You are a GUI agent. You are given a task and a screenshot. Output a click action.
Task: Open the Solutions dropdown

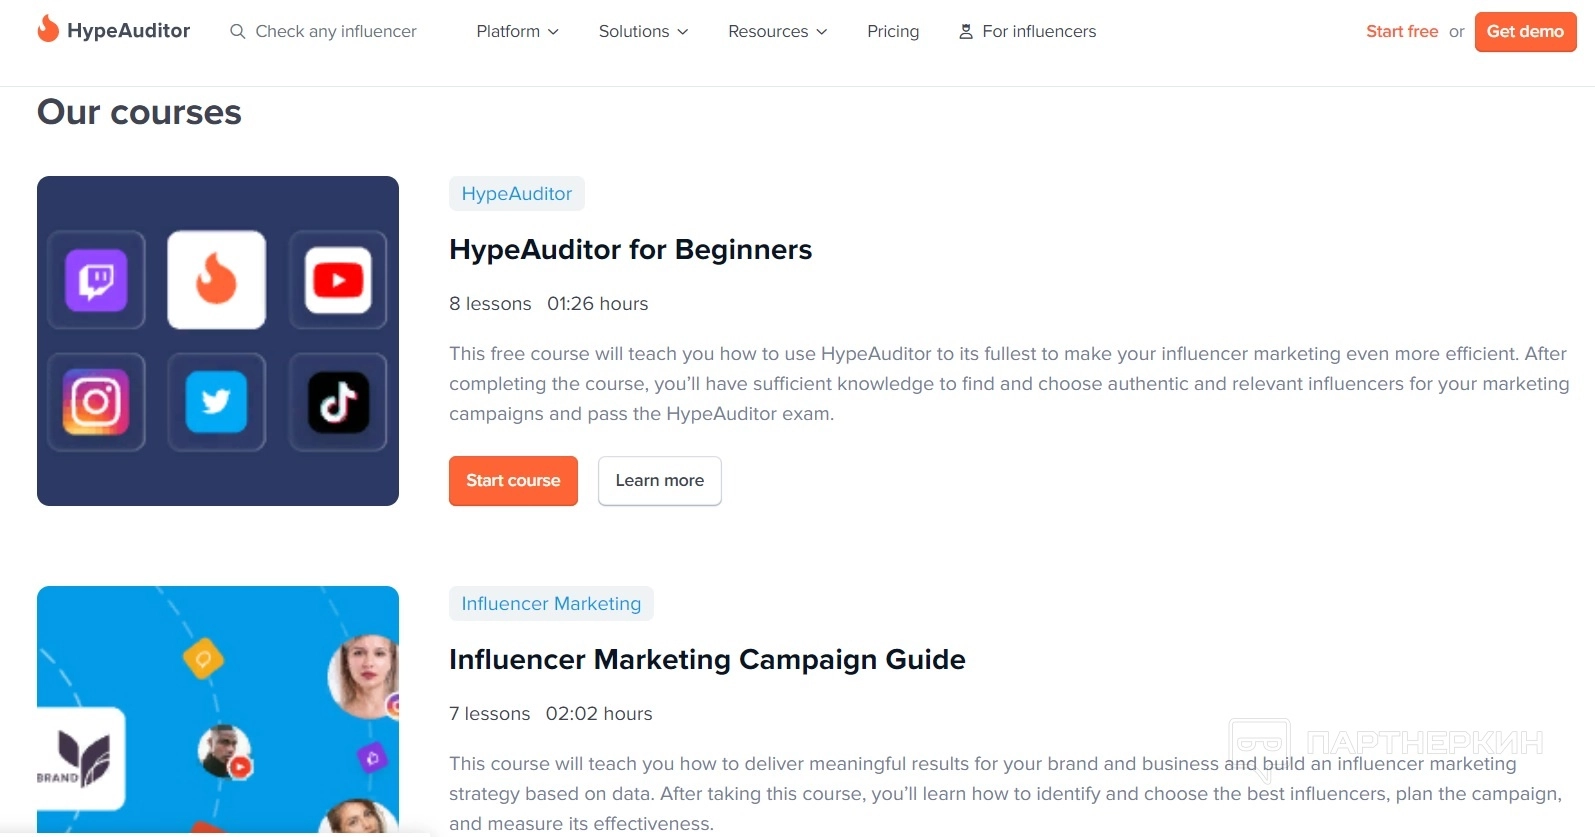coord(643,32)
